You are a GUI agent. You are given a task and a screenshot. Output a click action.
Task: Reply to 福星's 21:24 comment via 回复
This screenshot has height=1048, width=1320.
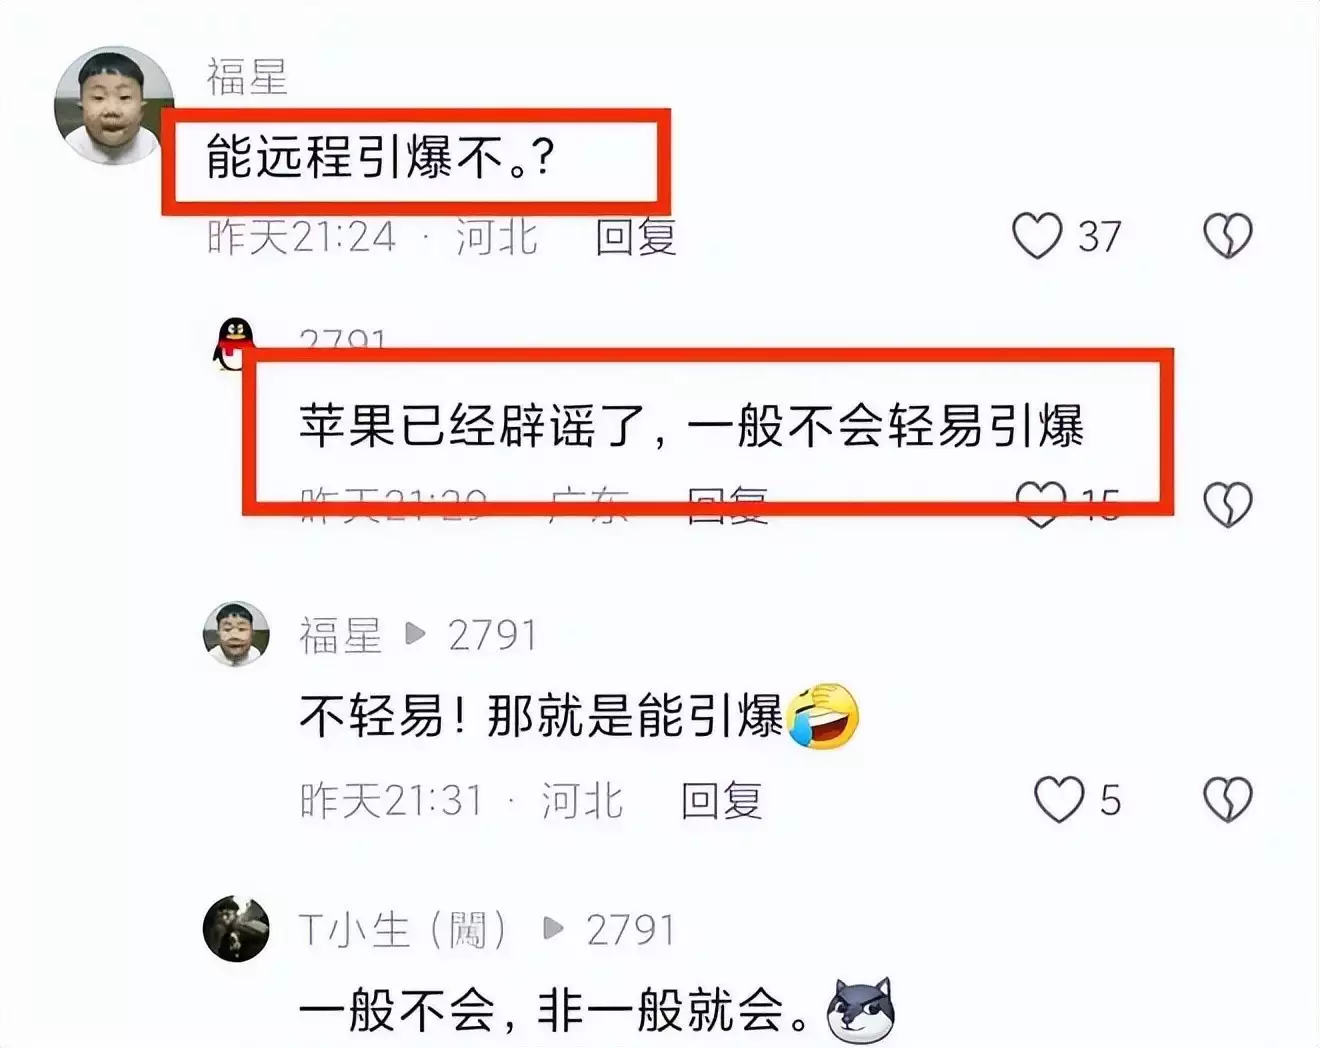[x=636, y=237]
